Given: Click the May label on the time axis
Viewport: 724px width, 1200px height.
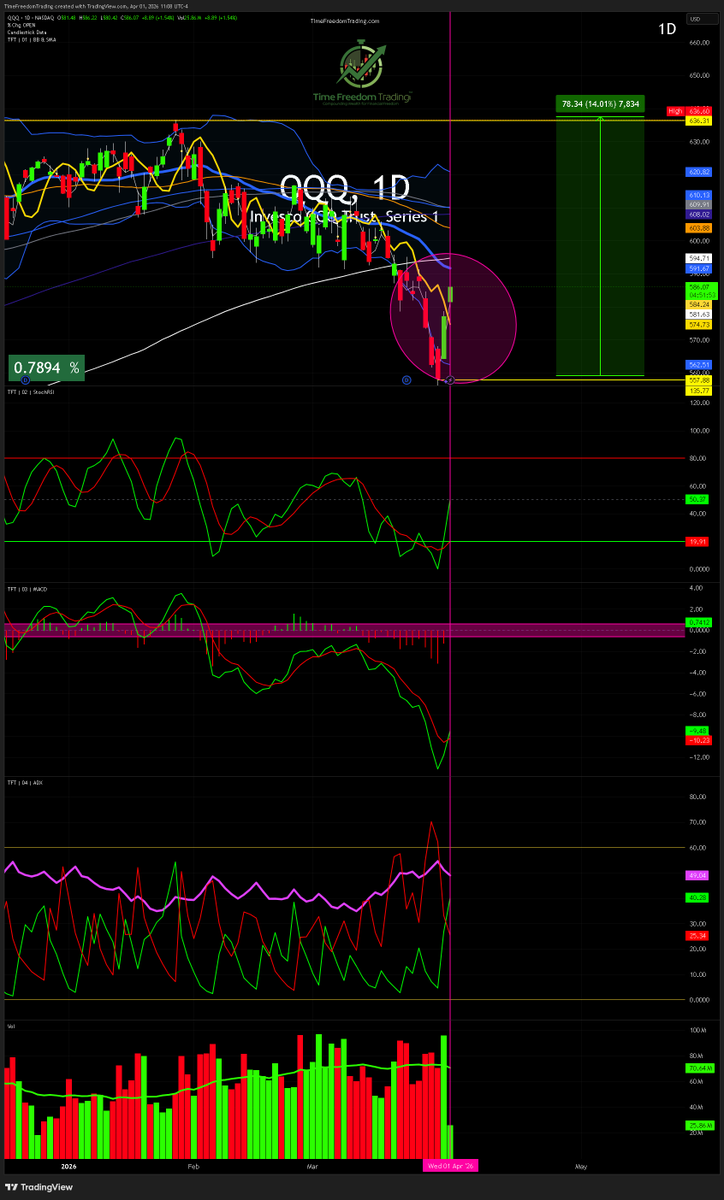Looking at the screenshot, I should [581, 1166].
